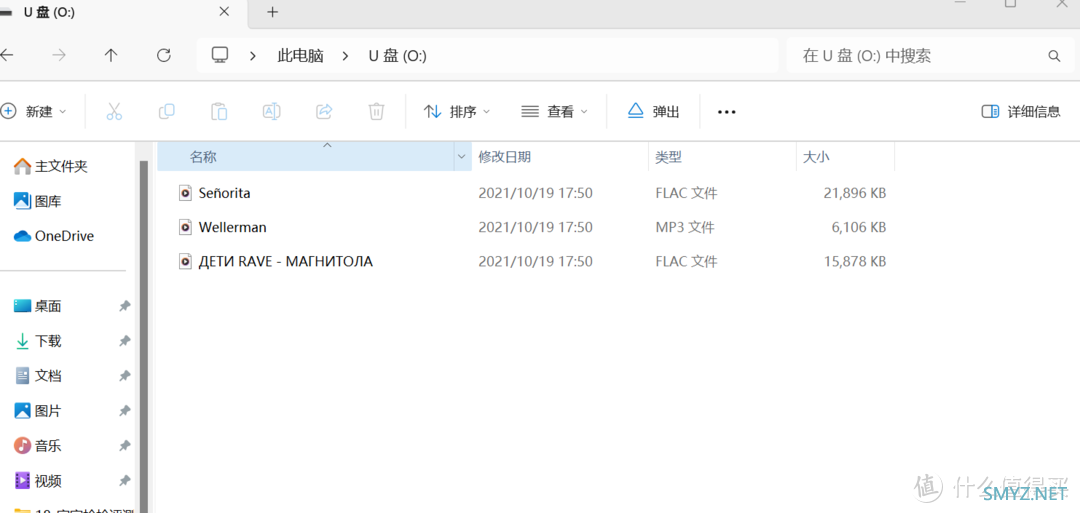
Task: Expand the 名称 column filter arrow
Action: click(x=461, y=157)
